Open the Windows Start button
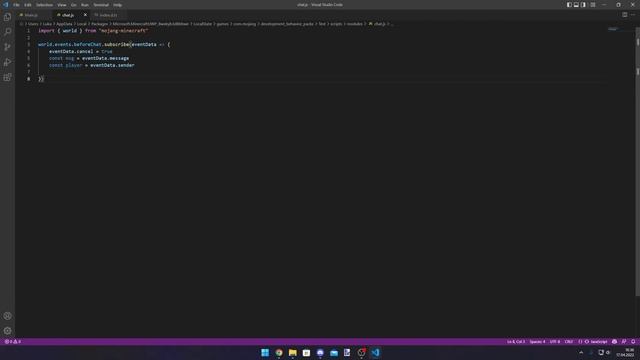640x360 pixels. (x=265, y=353)
